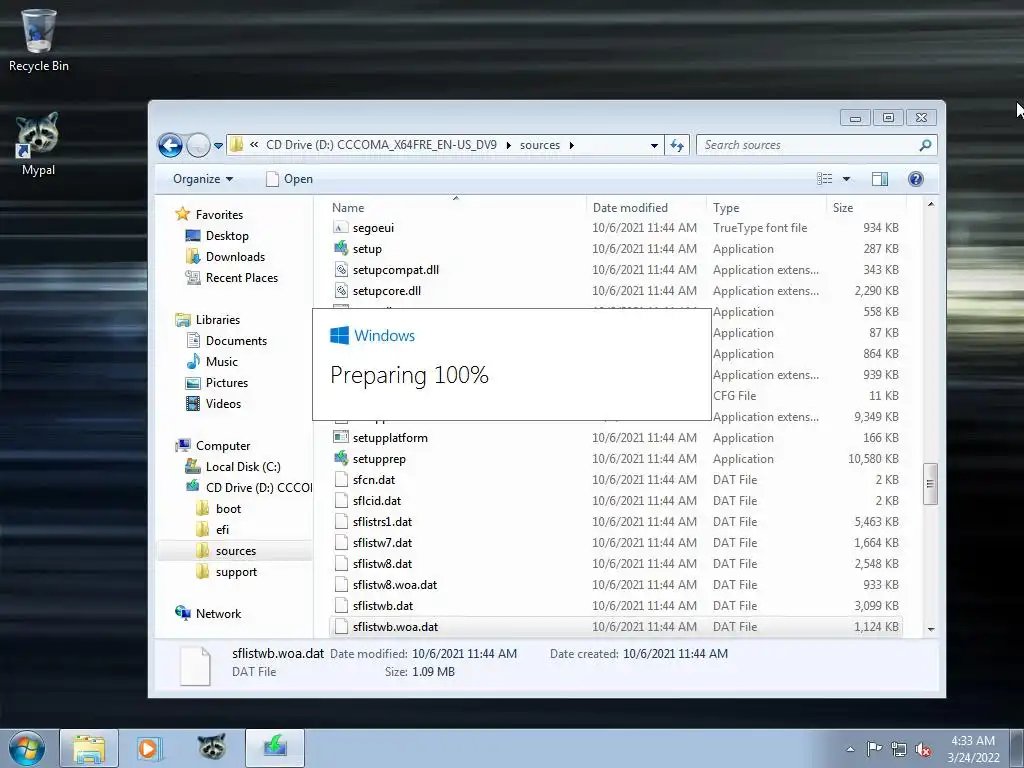This screenshot has width=1024, height=768.
Task: Click the breadcrumb overflow chevron
Action: tap(254, 145)
